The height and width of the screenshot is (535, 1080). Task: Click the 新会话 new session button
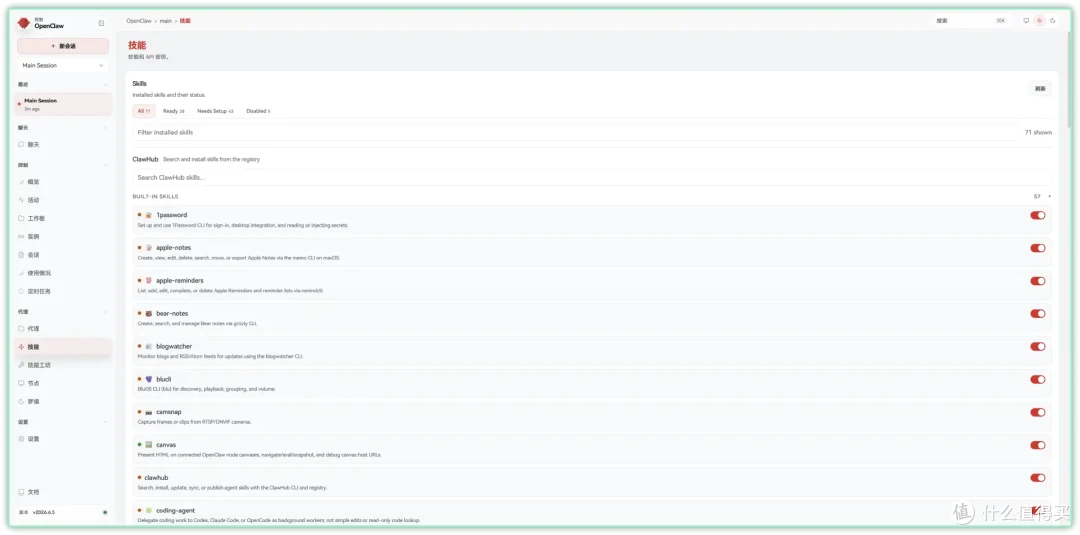(63, 46)
